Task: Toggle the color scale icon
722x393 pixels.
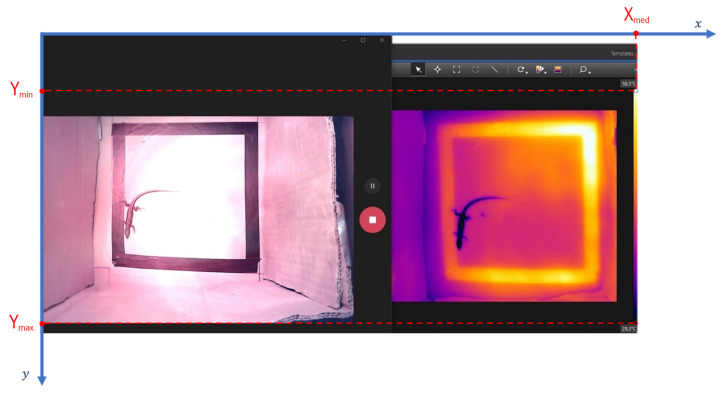Action: 558,70
